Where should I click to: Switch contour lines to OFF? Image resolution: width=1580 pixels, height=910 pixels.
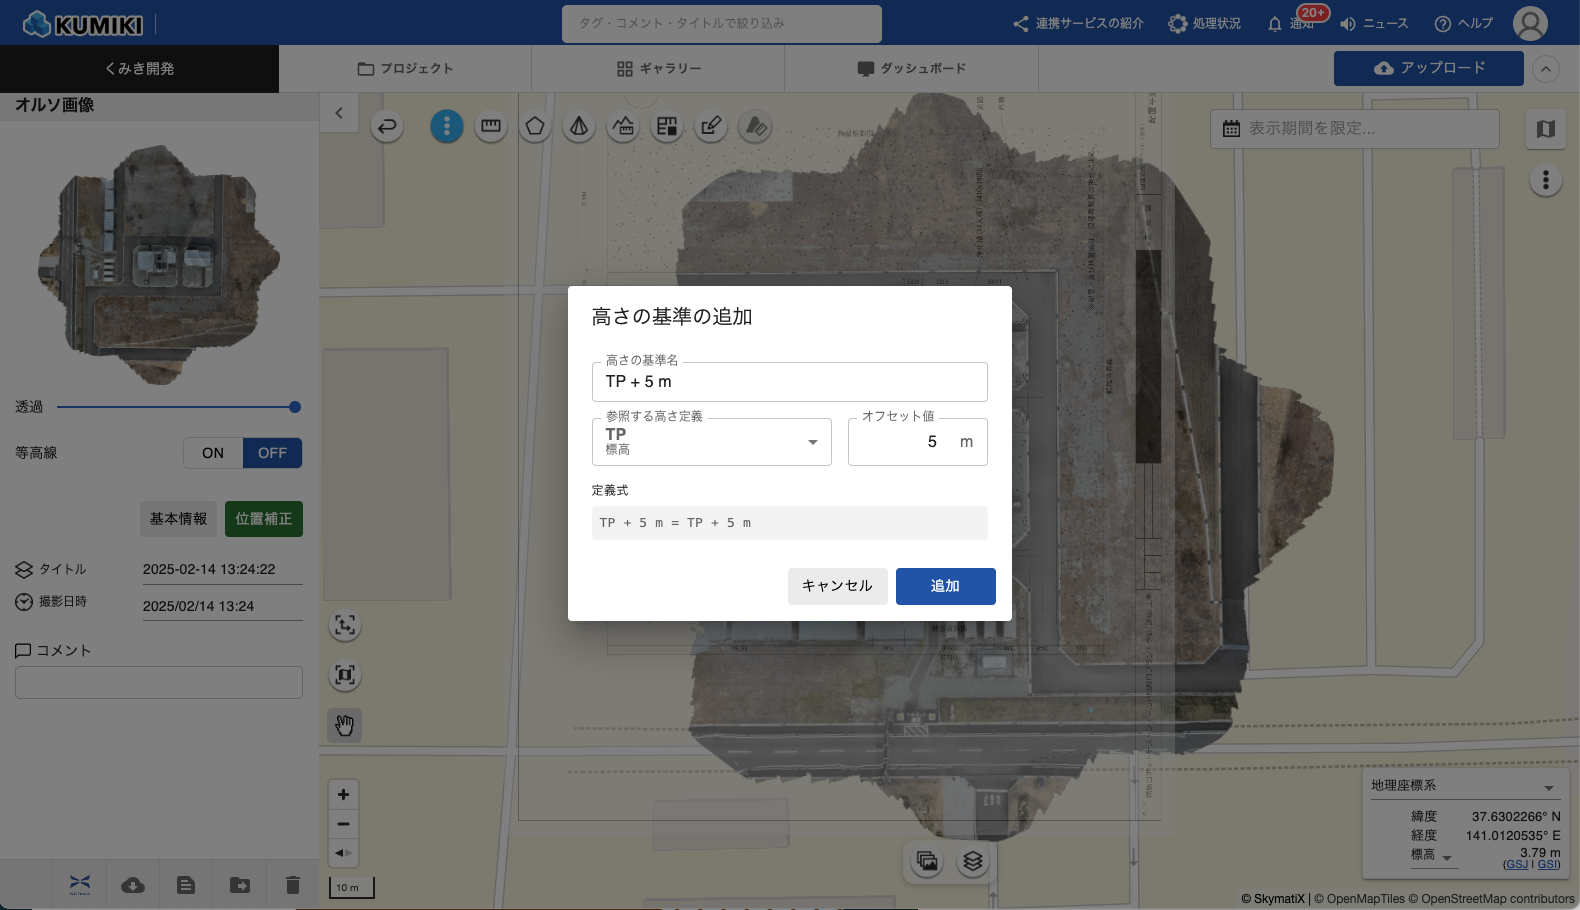coord(272,453)
